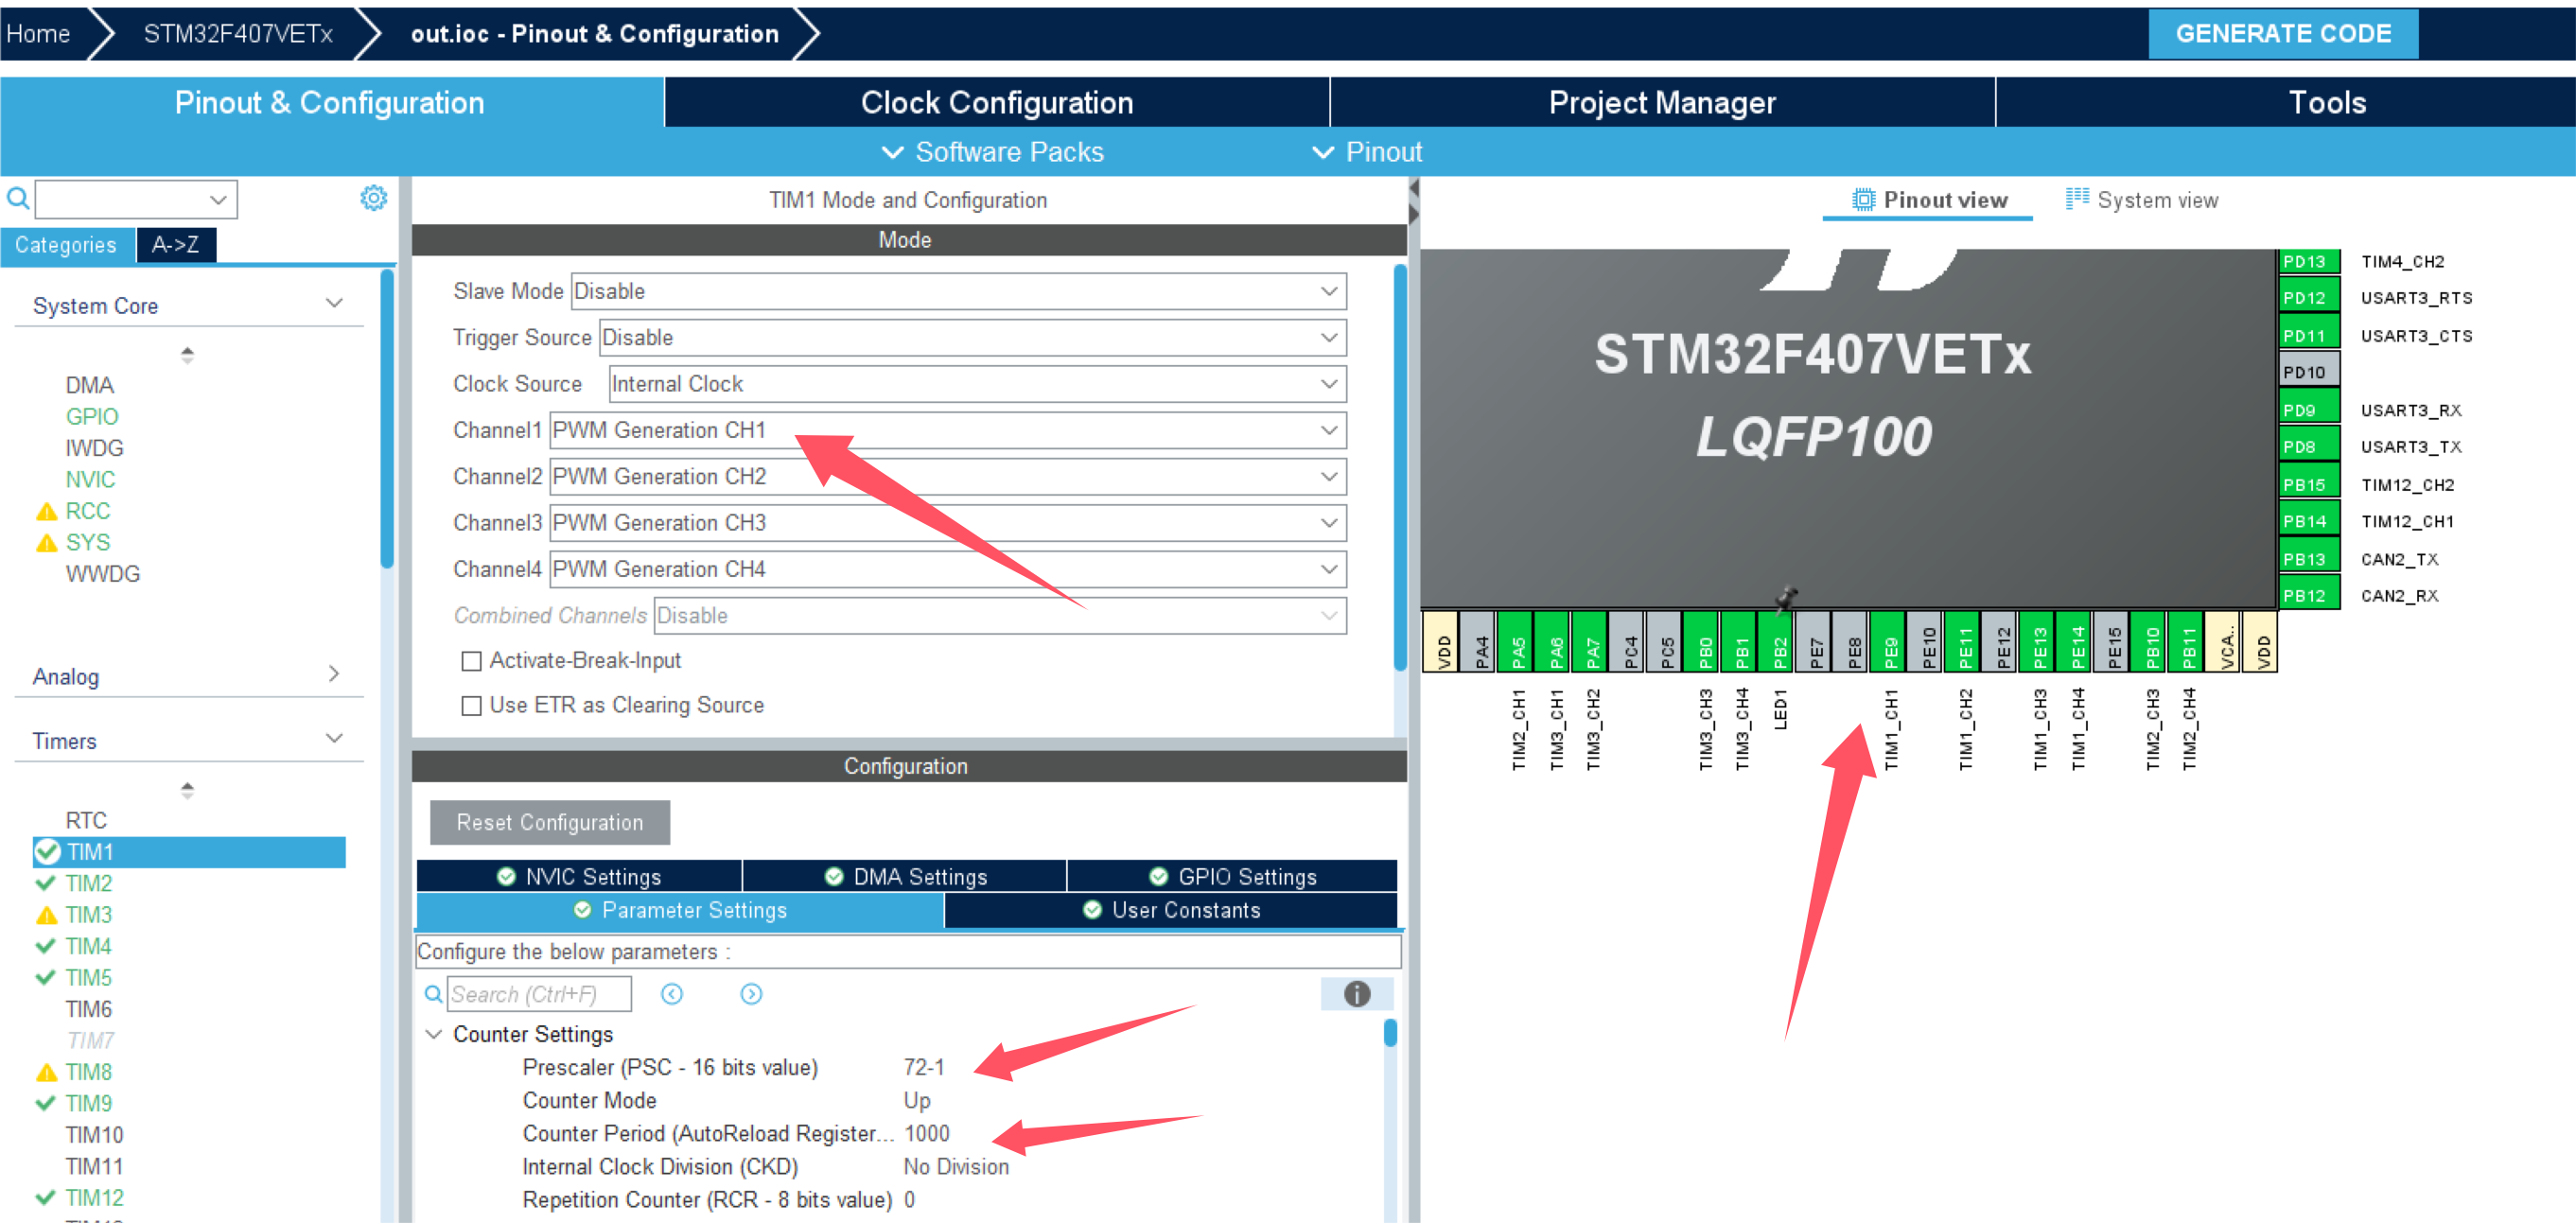Image resolution: width=2576 pixels, height=1223 pixels.
Task: Enable Activate-Break-Input checkbox
Action: (x=471, y=661)
